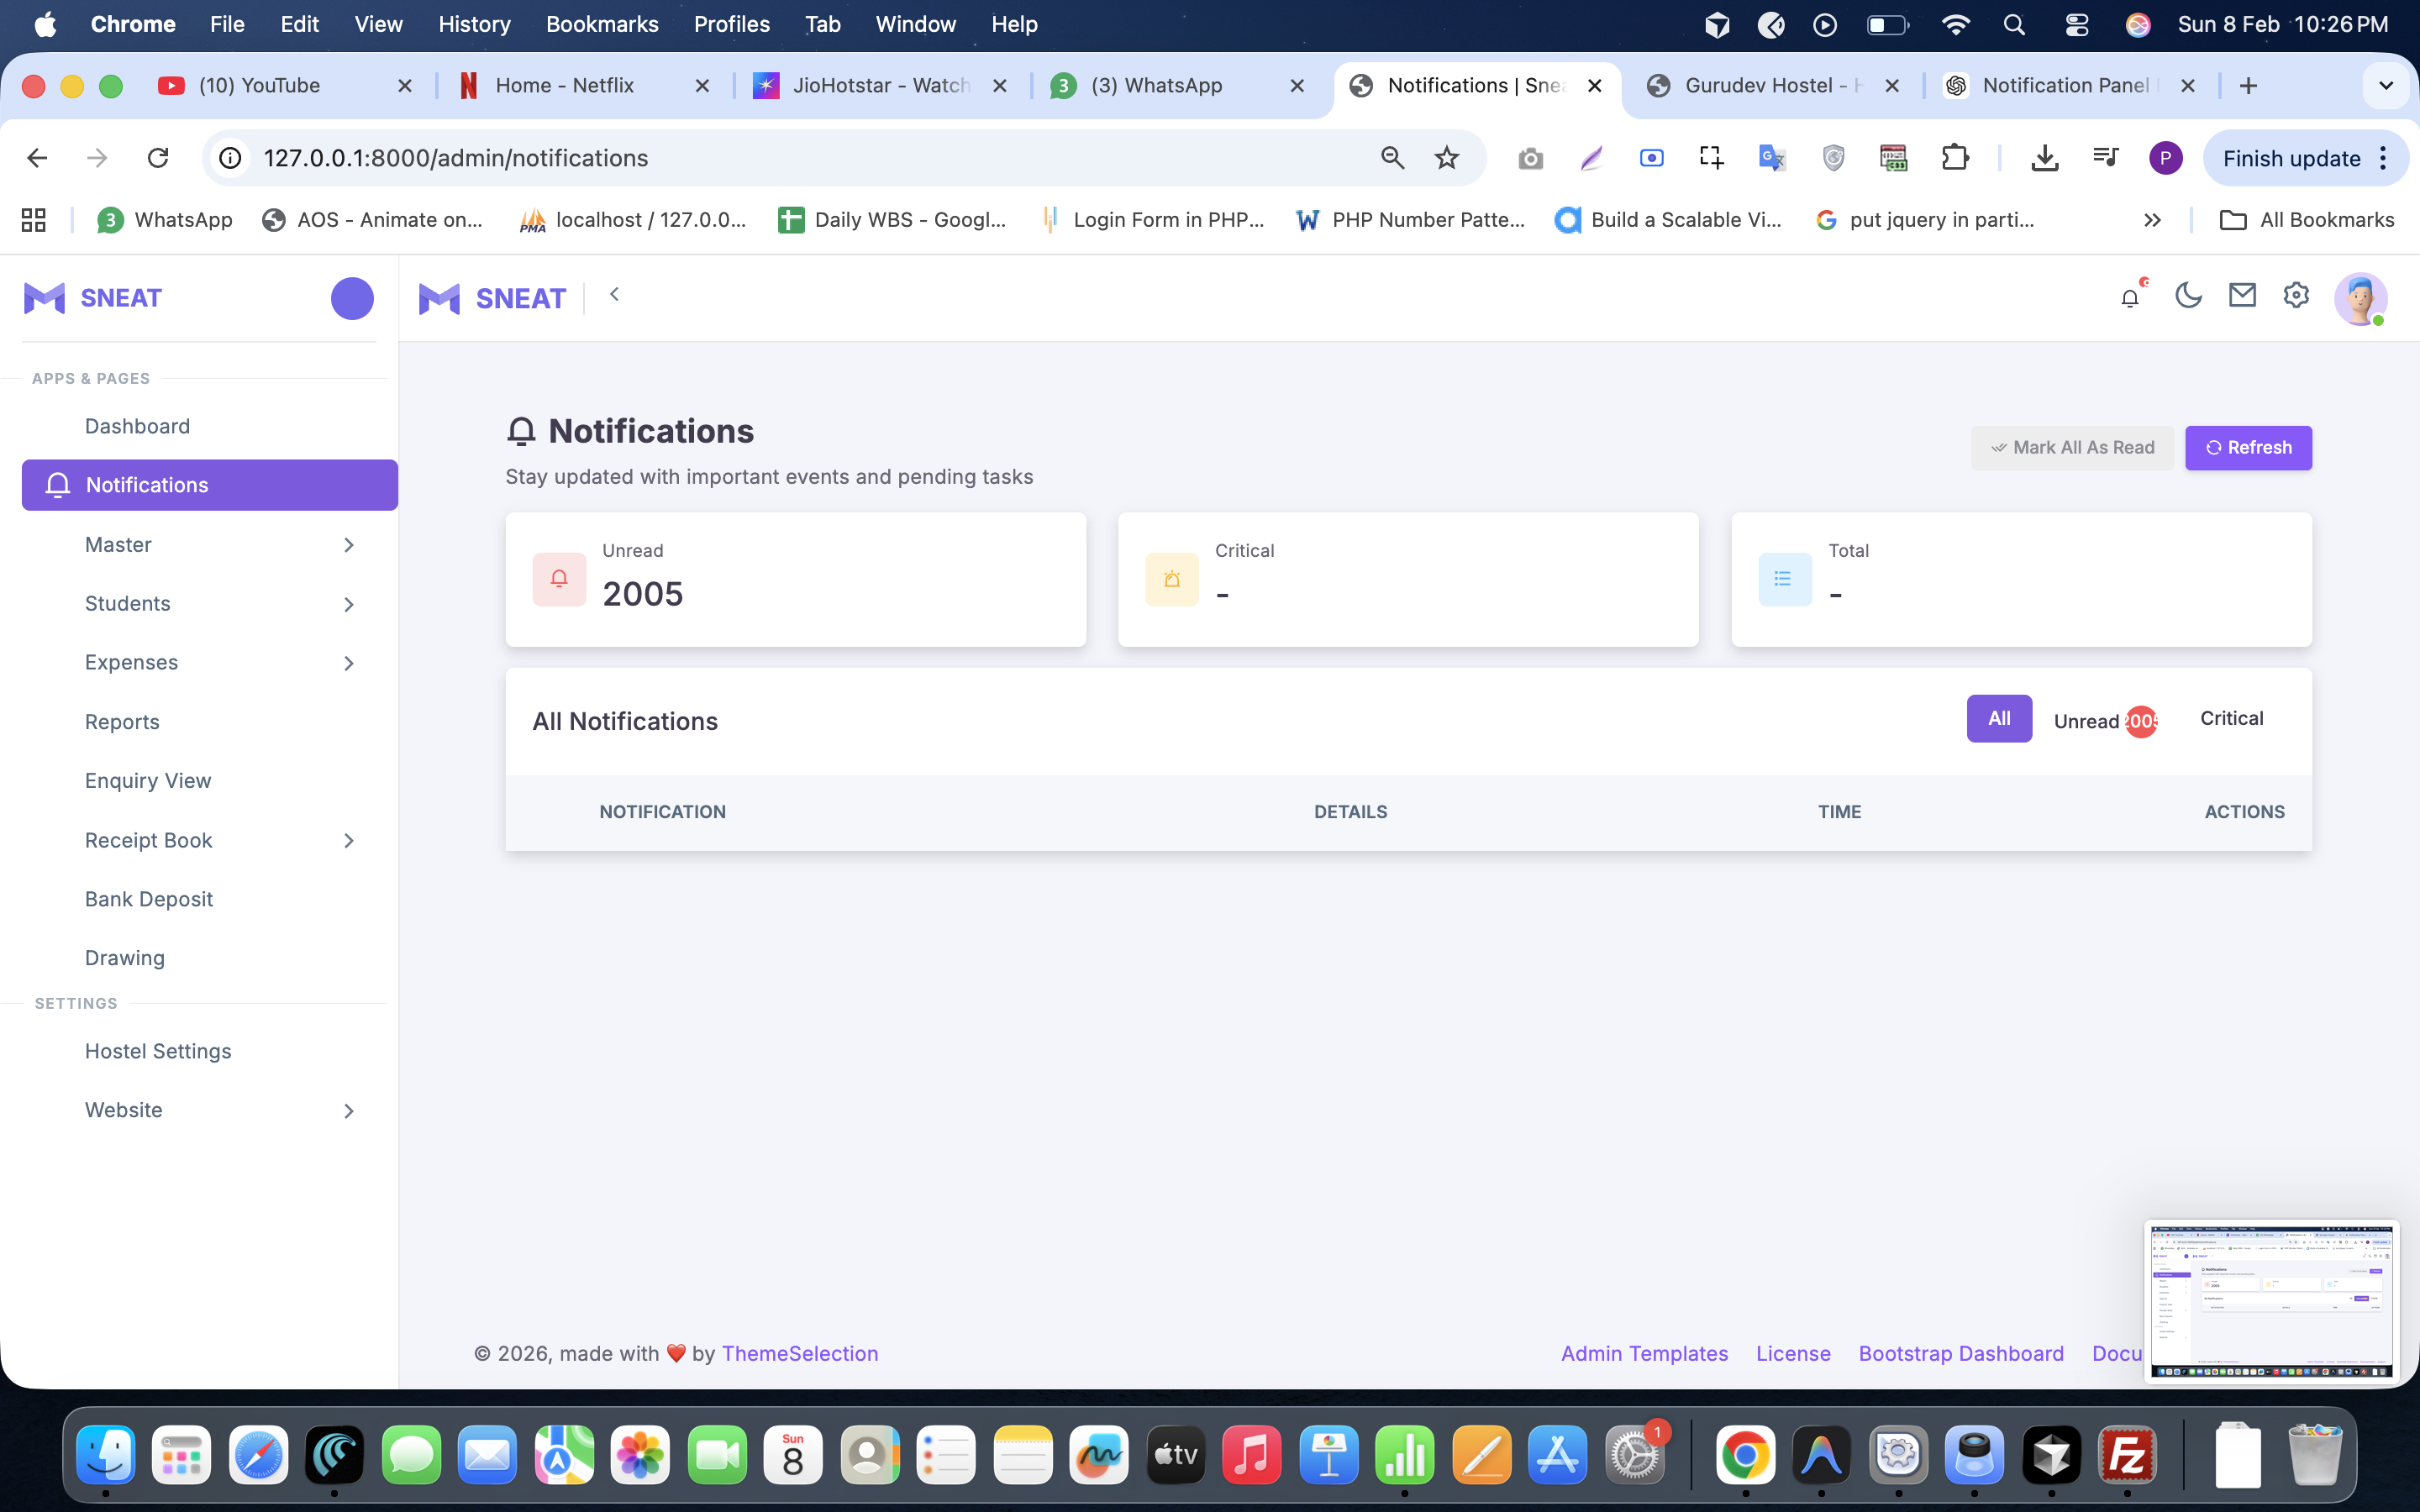2420x1512 pixels.
Task: Open the screenshot preview thumbnail
Action: tap(2270, 1301)
